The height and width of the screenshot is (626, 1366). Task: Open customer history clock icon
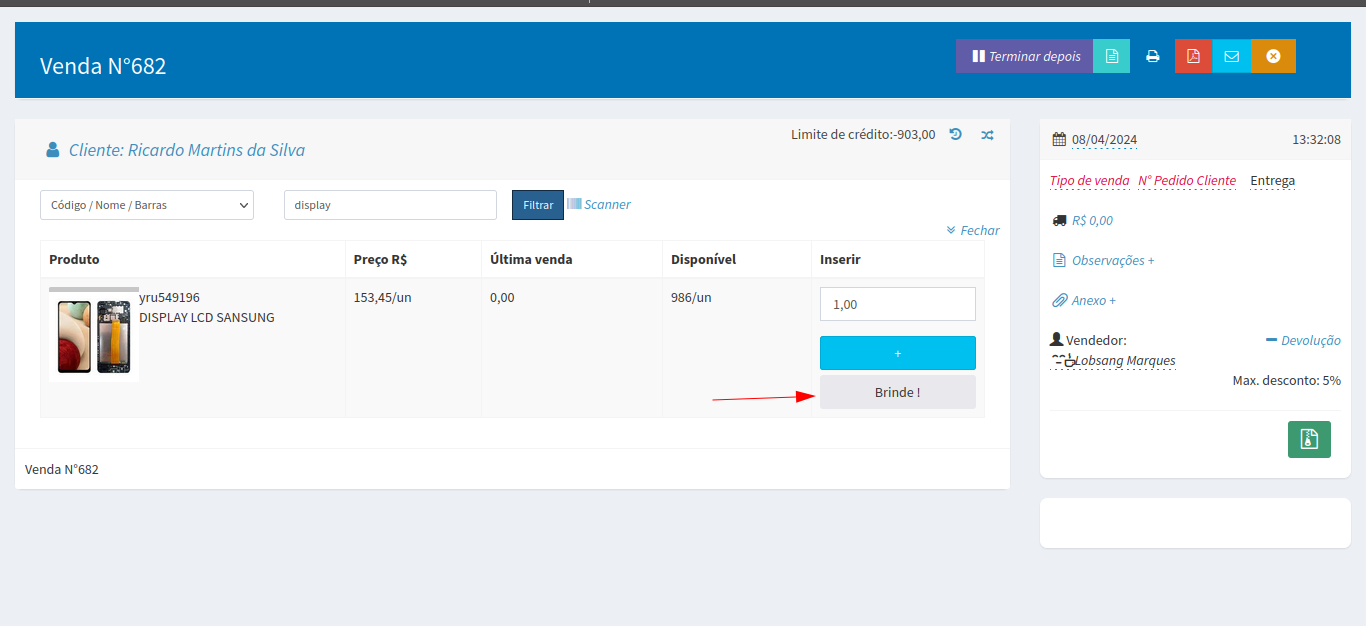(956, 134)
